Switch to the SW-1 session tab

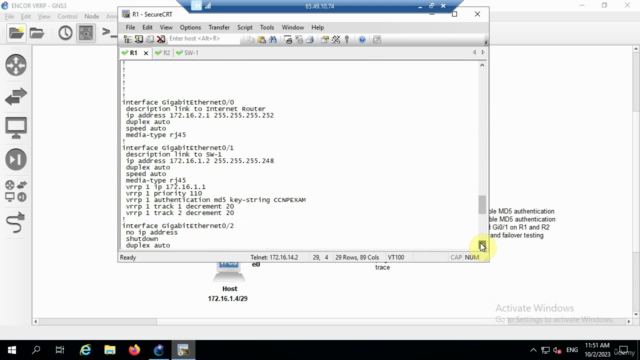pyautogui.click(x=187, y=53)
